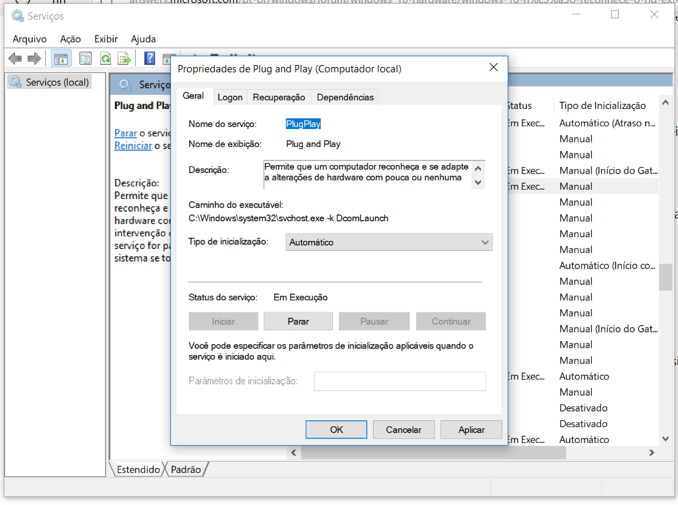Click the disabled Iniciar button
The height and width of the screenshot is (505, 678).
223,321
